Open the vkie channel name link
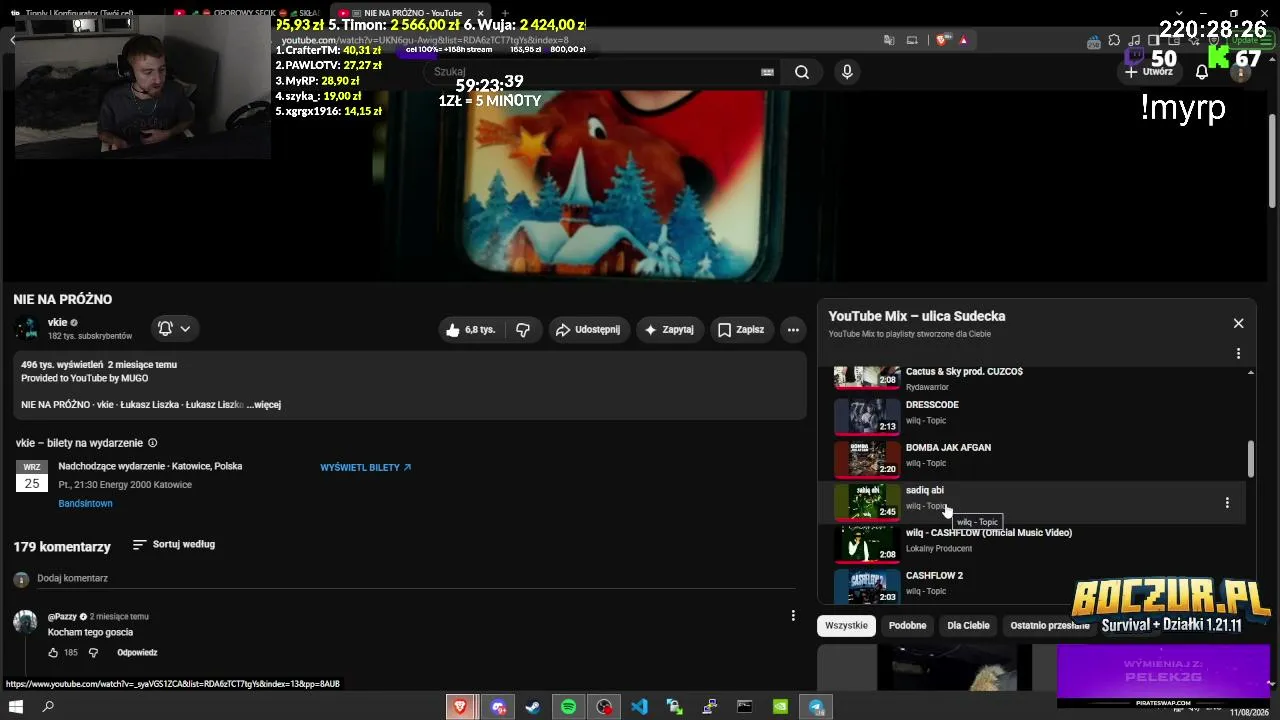The height and width of the screenshot is (720, 1280). point(57,322)
